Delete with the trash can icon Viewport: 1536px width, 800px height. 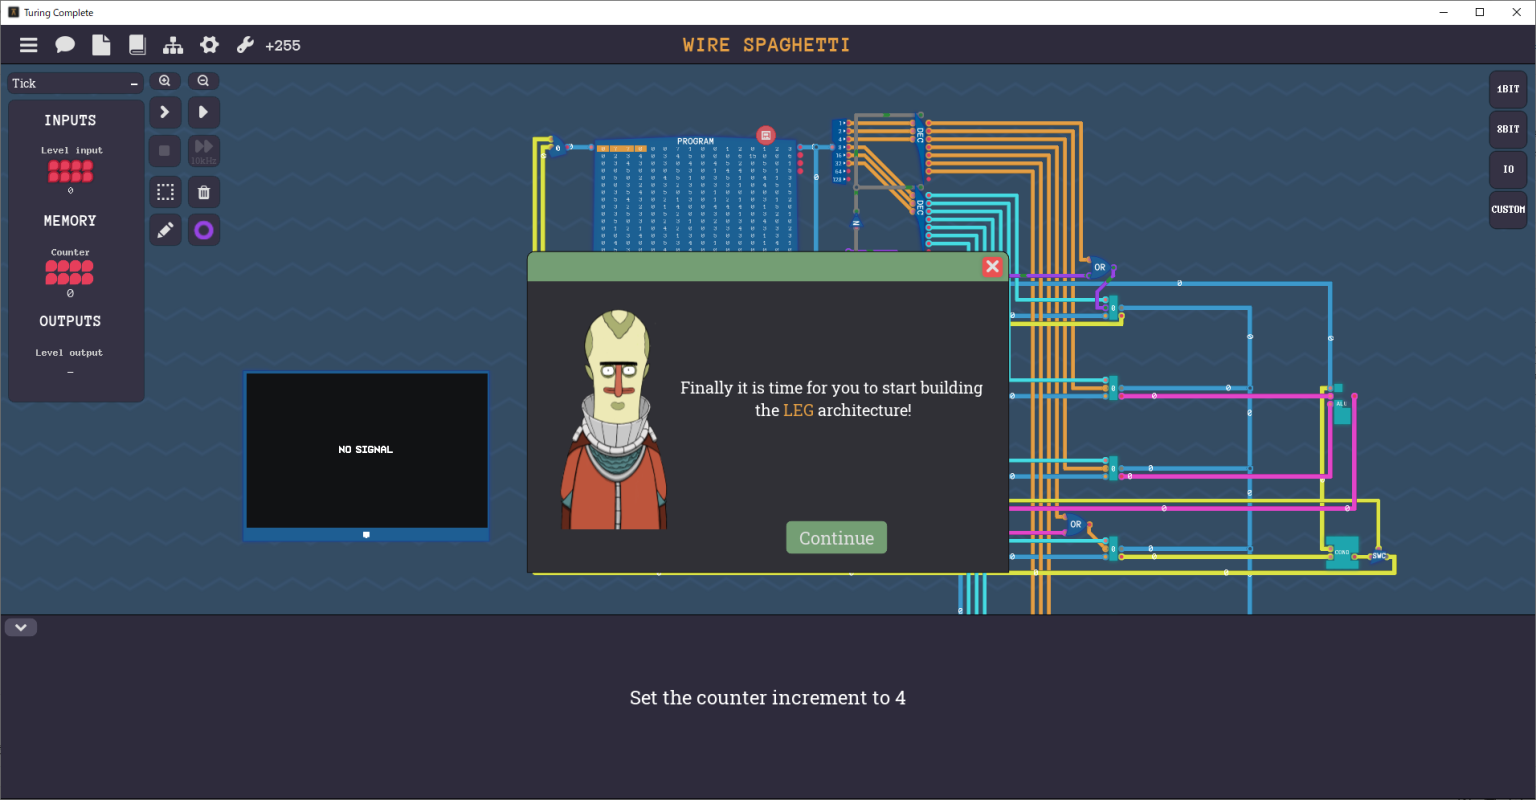click(203, 192)
